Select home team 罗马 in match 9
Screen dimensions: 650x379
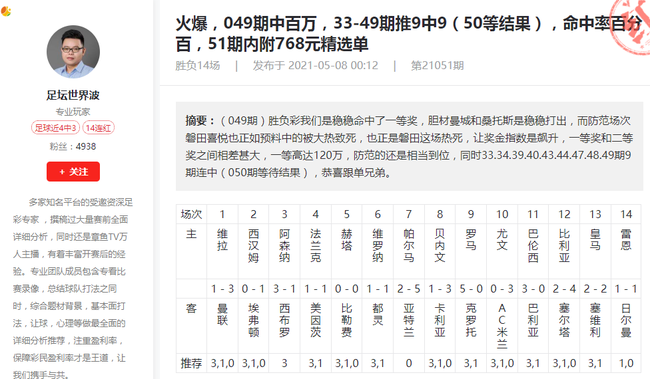tap(471, 240)
